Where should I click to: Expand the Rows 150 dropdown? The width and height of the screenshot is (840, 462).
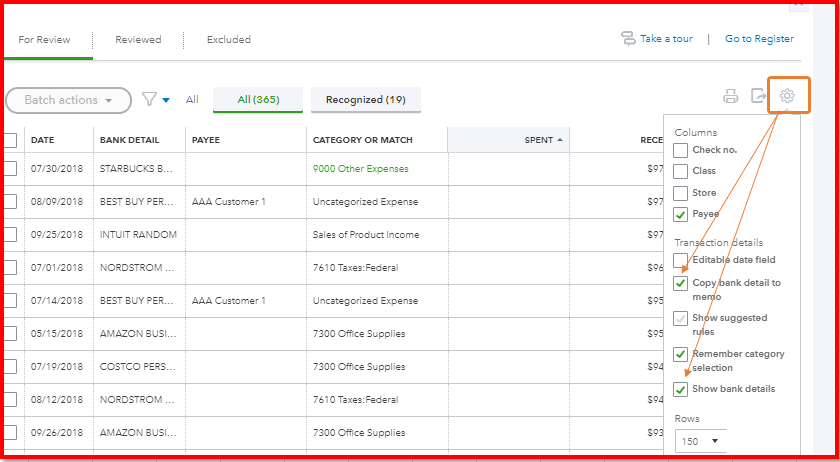[700, 441]
